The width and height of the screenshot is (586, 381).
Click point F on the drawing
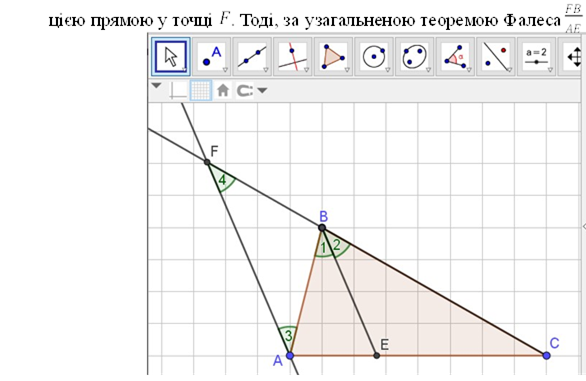pyautogui.click(x=207, y=162)
